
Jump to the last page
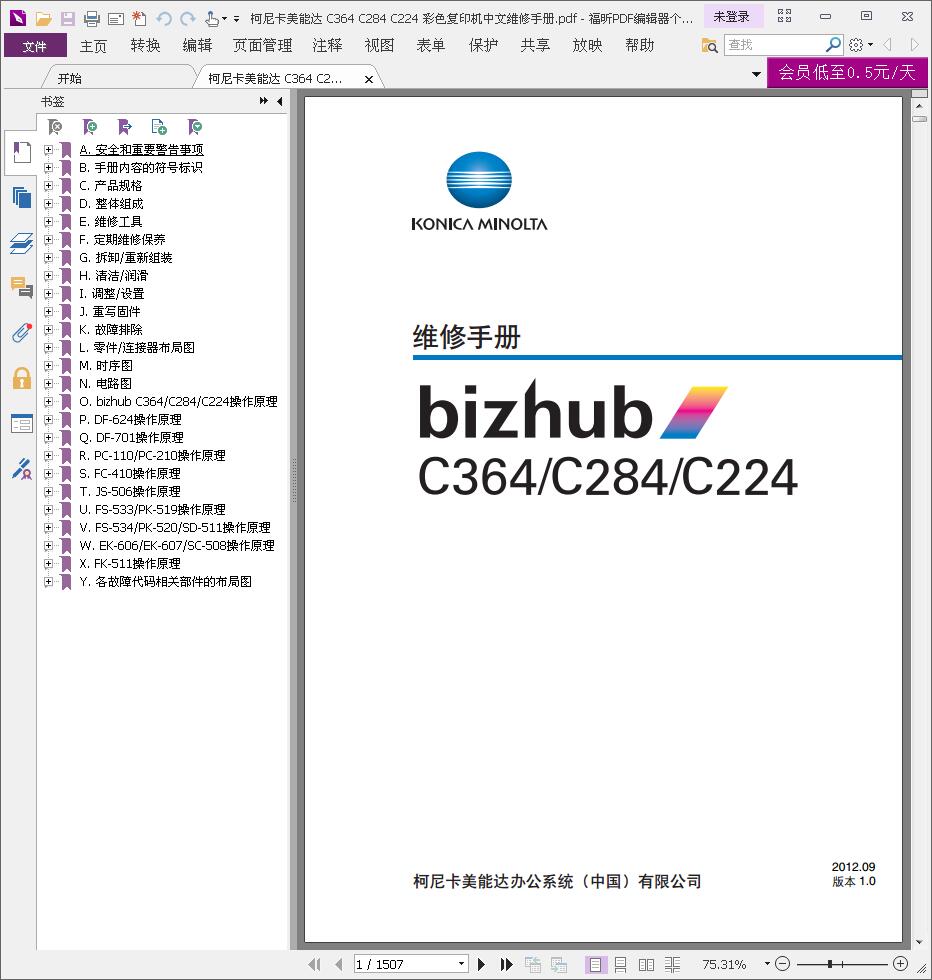pos(506,964)
